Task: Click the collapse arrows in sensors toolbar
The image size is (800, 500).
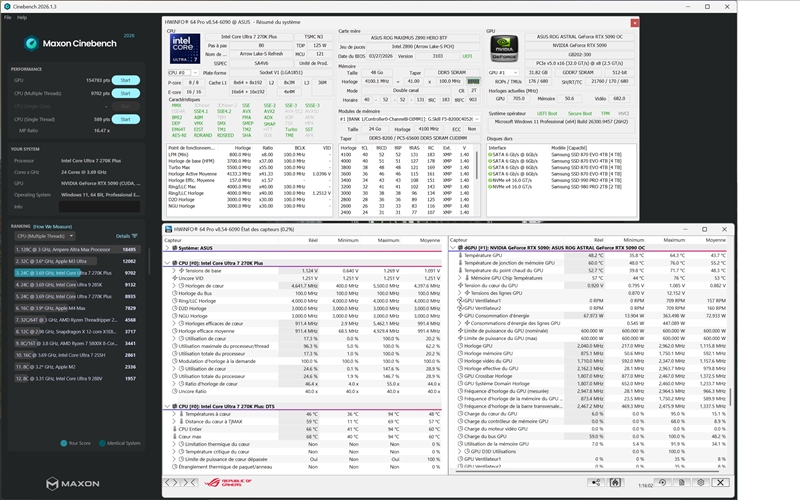Action: click(x=189, y=482)
